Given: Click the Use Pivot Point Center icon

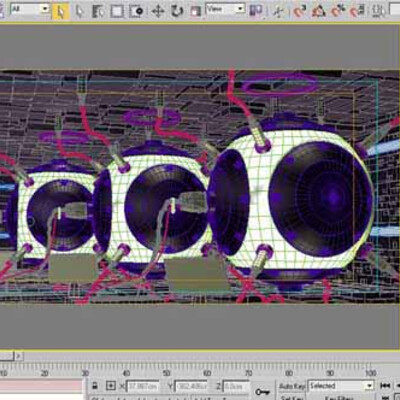Looking at the screenshot, I should tap(256, 11).
